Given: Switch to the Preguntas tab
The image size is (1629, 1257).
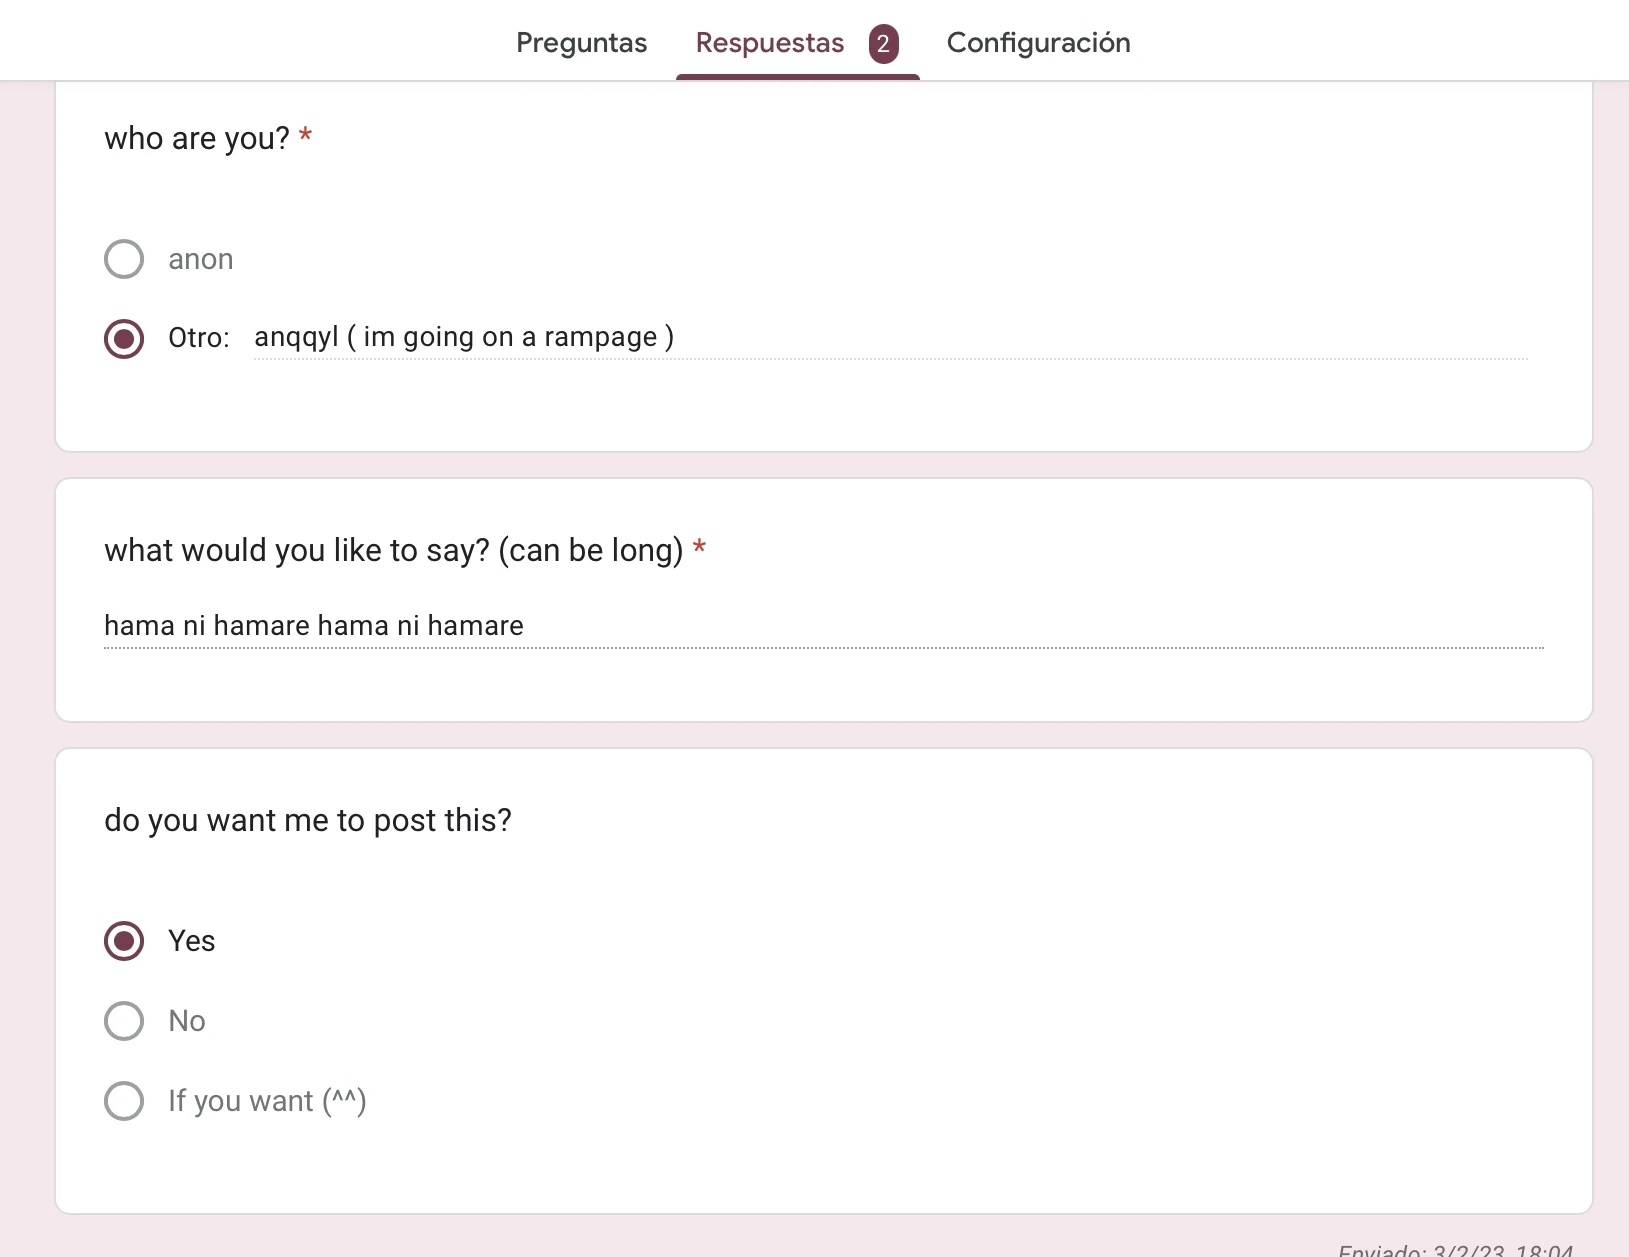Looking at the screenshot, I should 581,43.
